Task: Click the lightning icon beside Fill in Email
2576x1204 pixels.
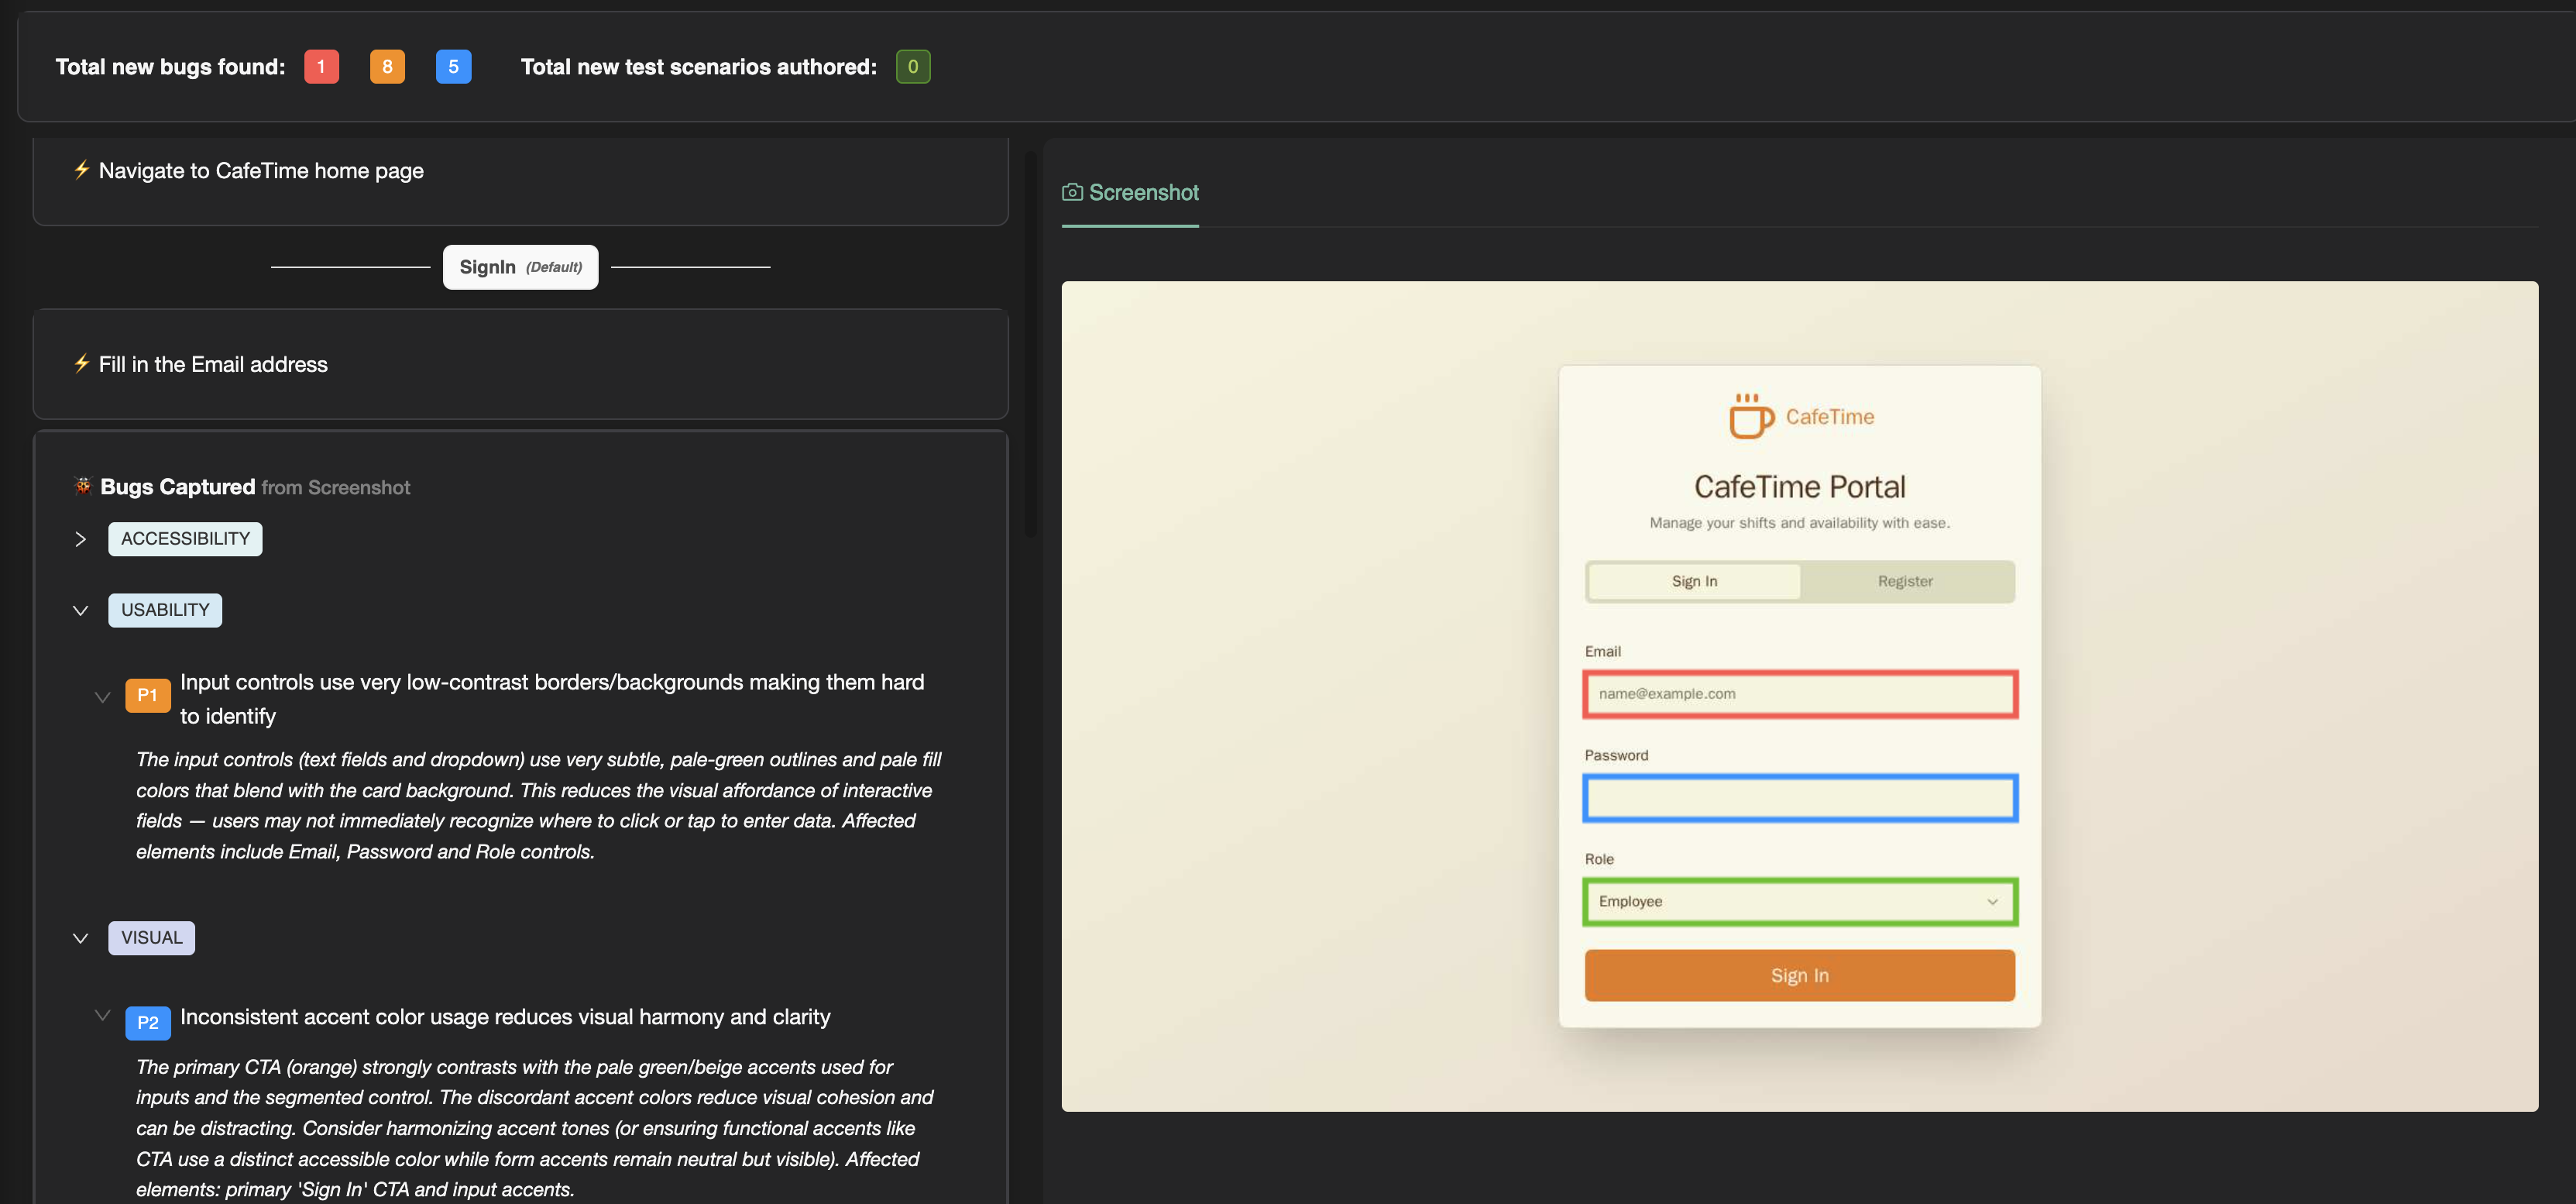Action: click(x=81, y=364)
